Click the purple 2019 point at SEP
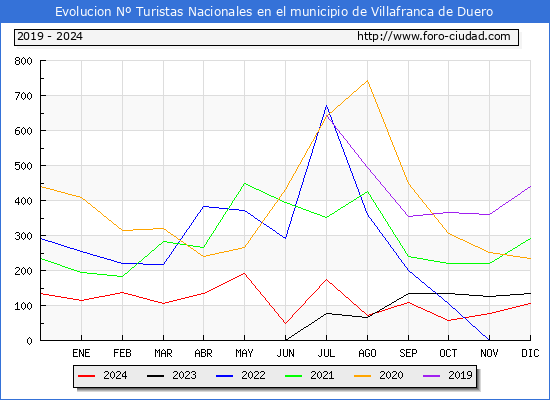The width and height of the screenshot is (550, 400). point(408,216)
